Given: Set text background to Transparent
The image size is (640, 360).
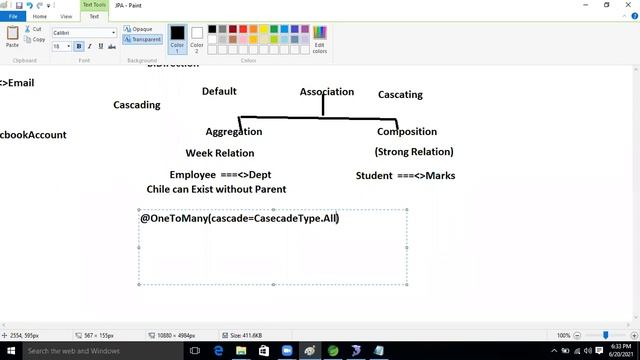Looking at the screenshot, I should (142, 39).
